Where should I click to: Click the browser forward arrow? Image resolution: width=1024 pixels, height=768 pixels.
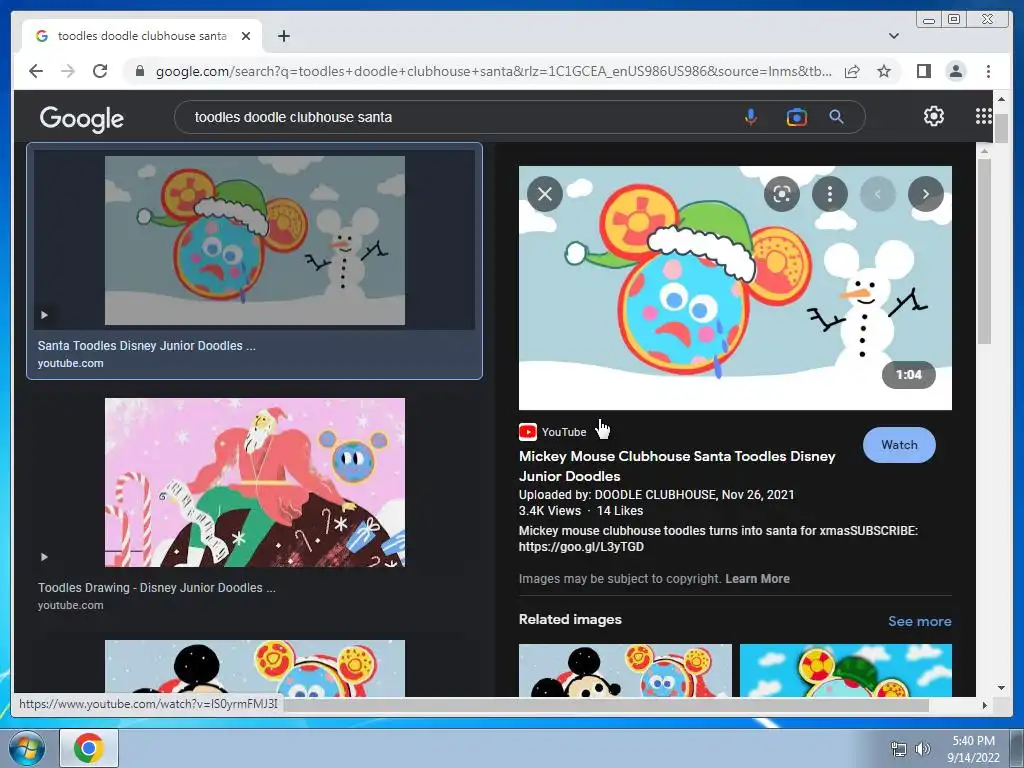tap(68, 71)
